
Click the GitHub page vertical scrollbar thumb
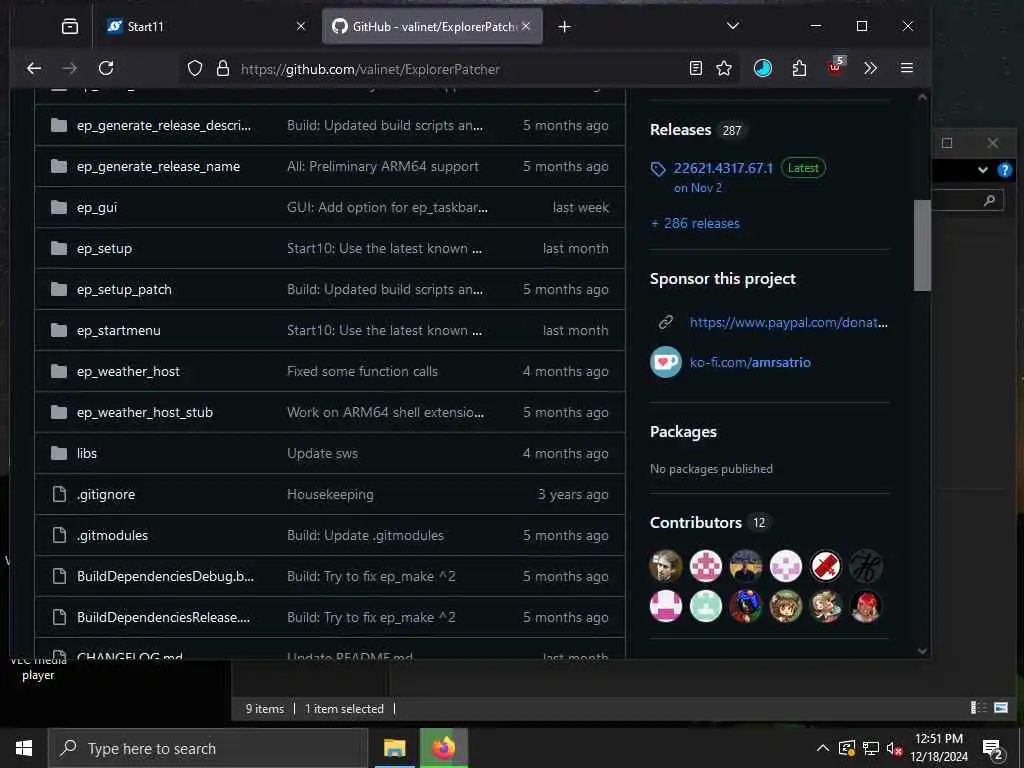[921, 245]
